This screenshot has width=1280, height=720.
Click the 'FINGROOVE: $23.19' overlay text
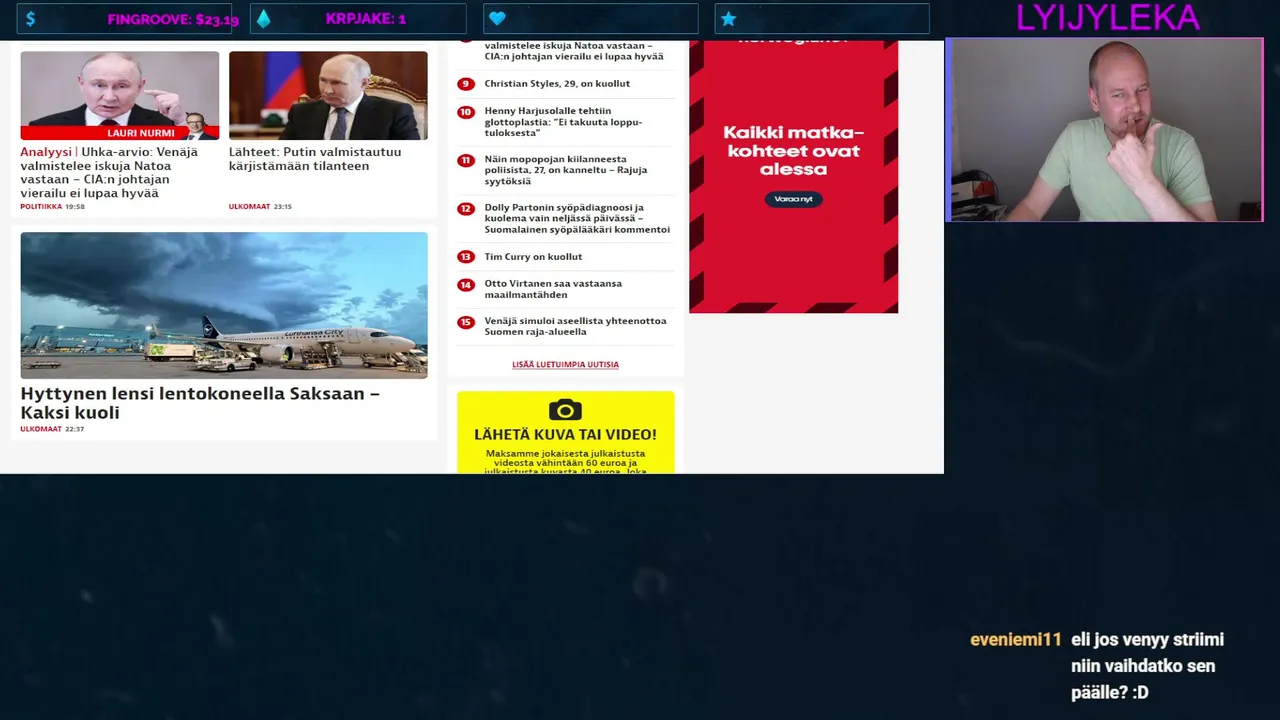(x=173, y=19)
